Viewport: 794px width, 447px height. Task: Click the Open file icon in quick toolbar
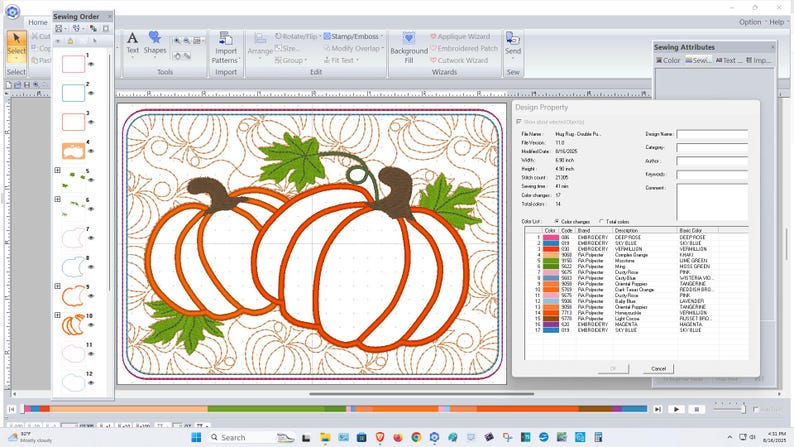click(x=18, y=85)
